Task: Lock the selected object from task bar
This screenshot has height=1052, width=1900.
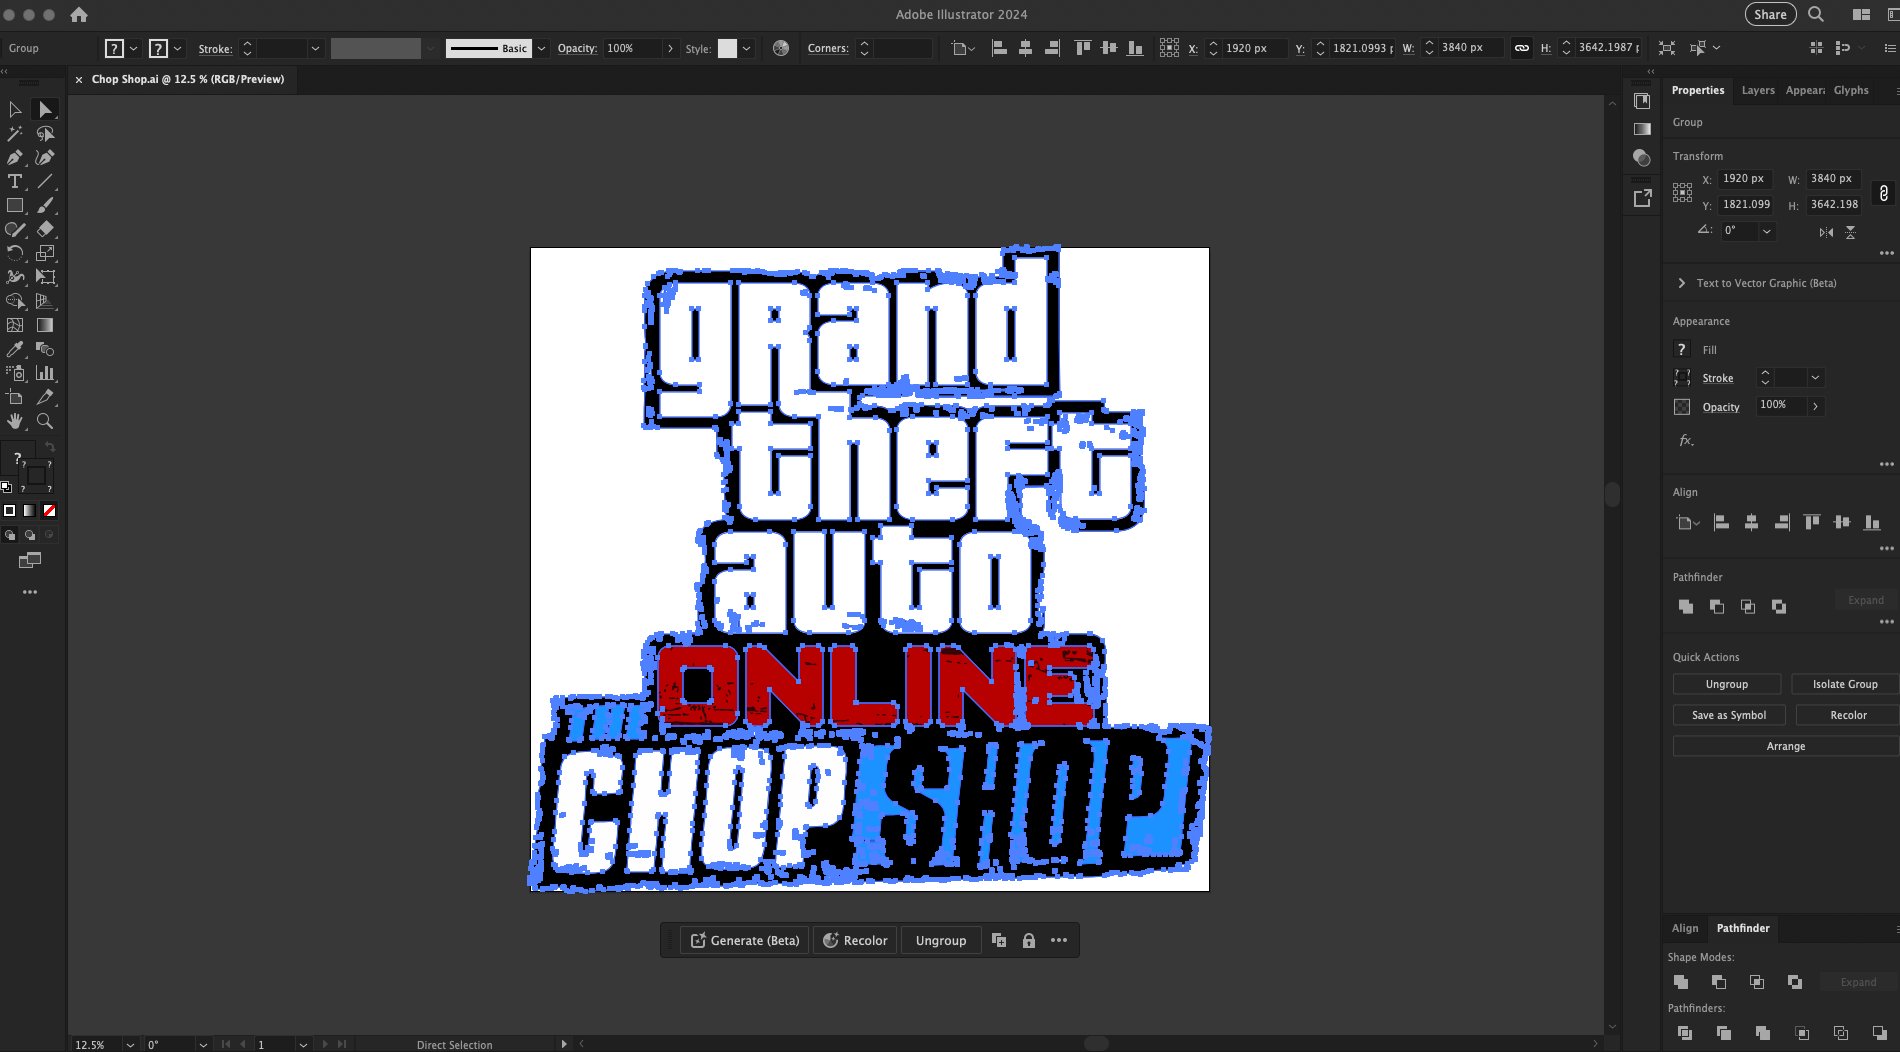Action: [1028, 940]
